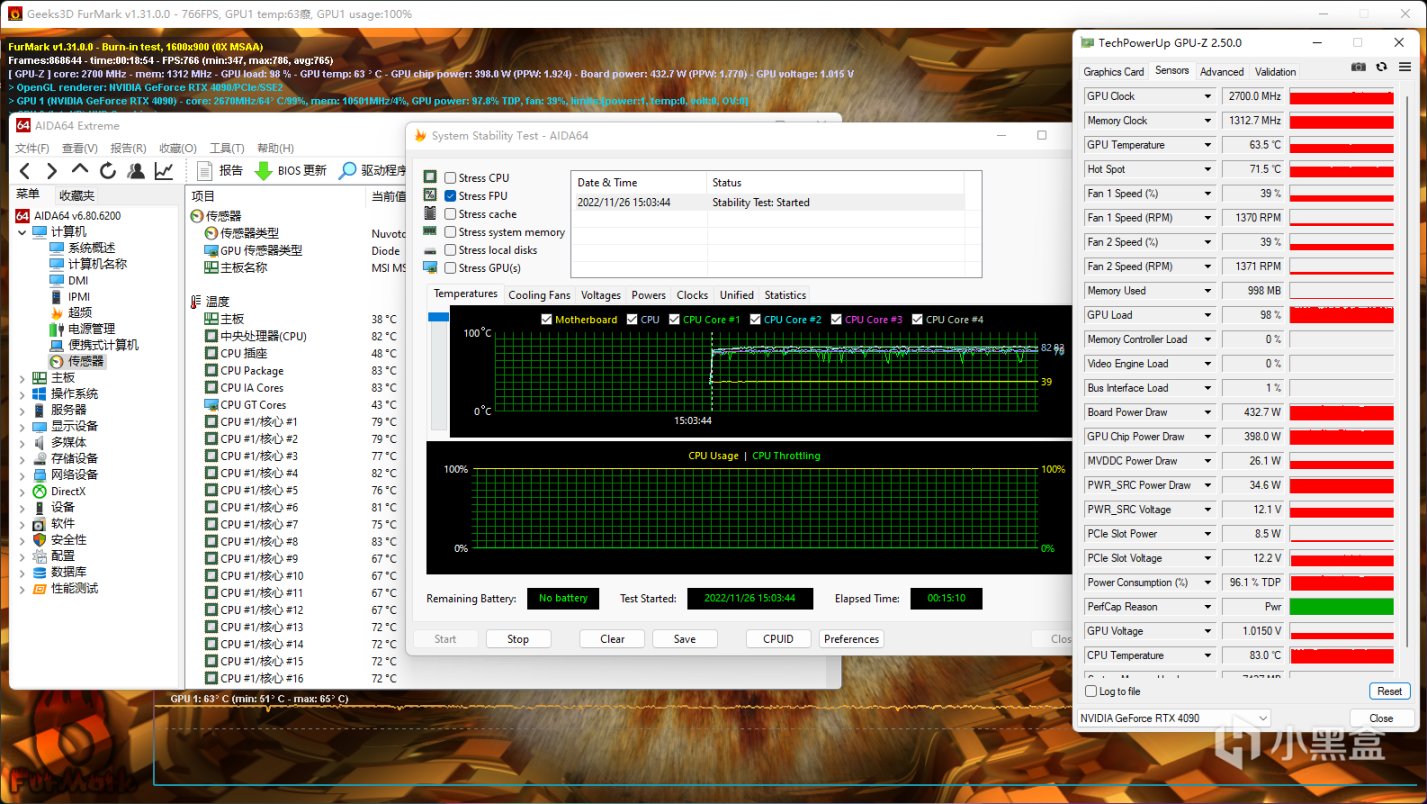1427x804 pixels.
Task: Expand the 主板 tree node
Action: tap(23, 378)
